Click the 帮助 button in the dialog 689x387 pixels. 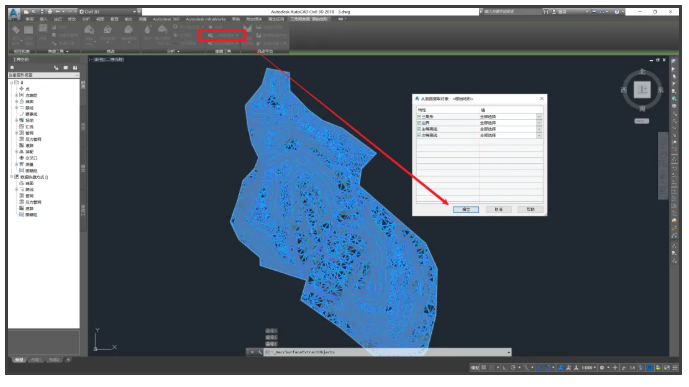click(530, 210)
